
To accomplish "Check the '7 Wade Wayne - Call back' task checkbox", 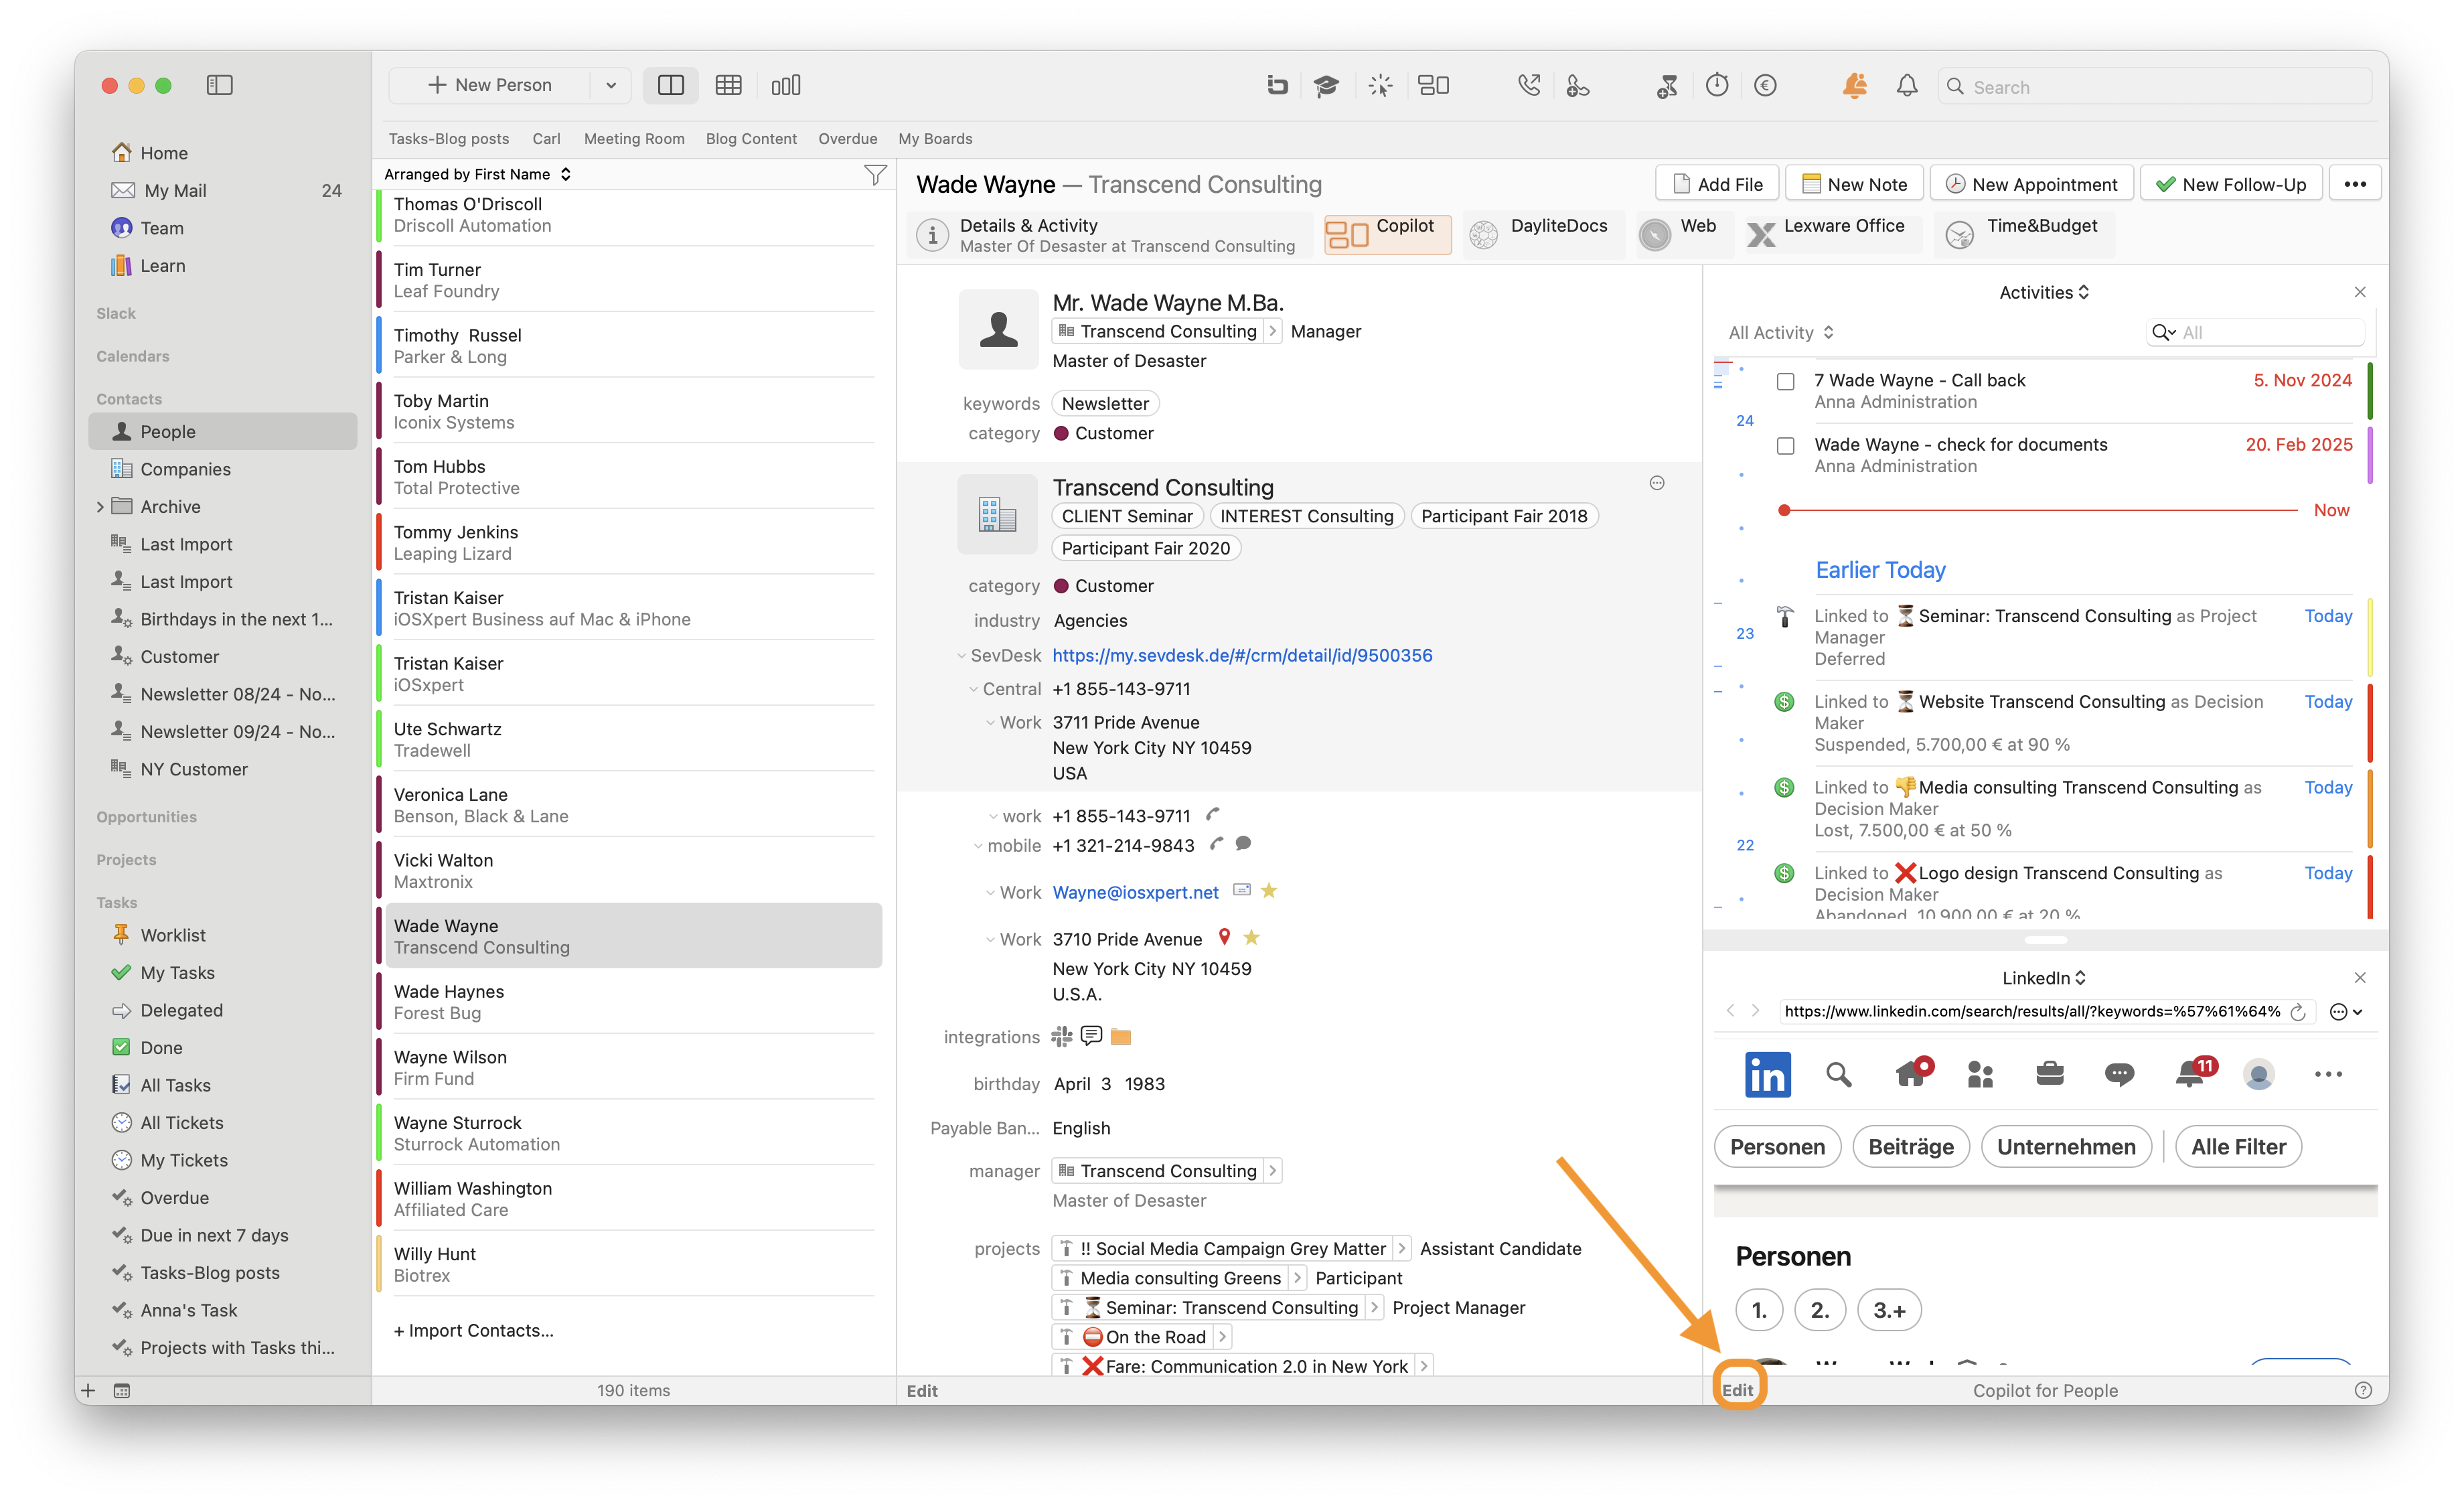I will (x=1785, y=381).
